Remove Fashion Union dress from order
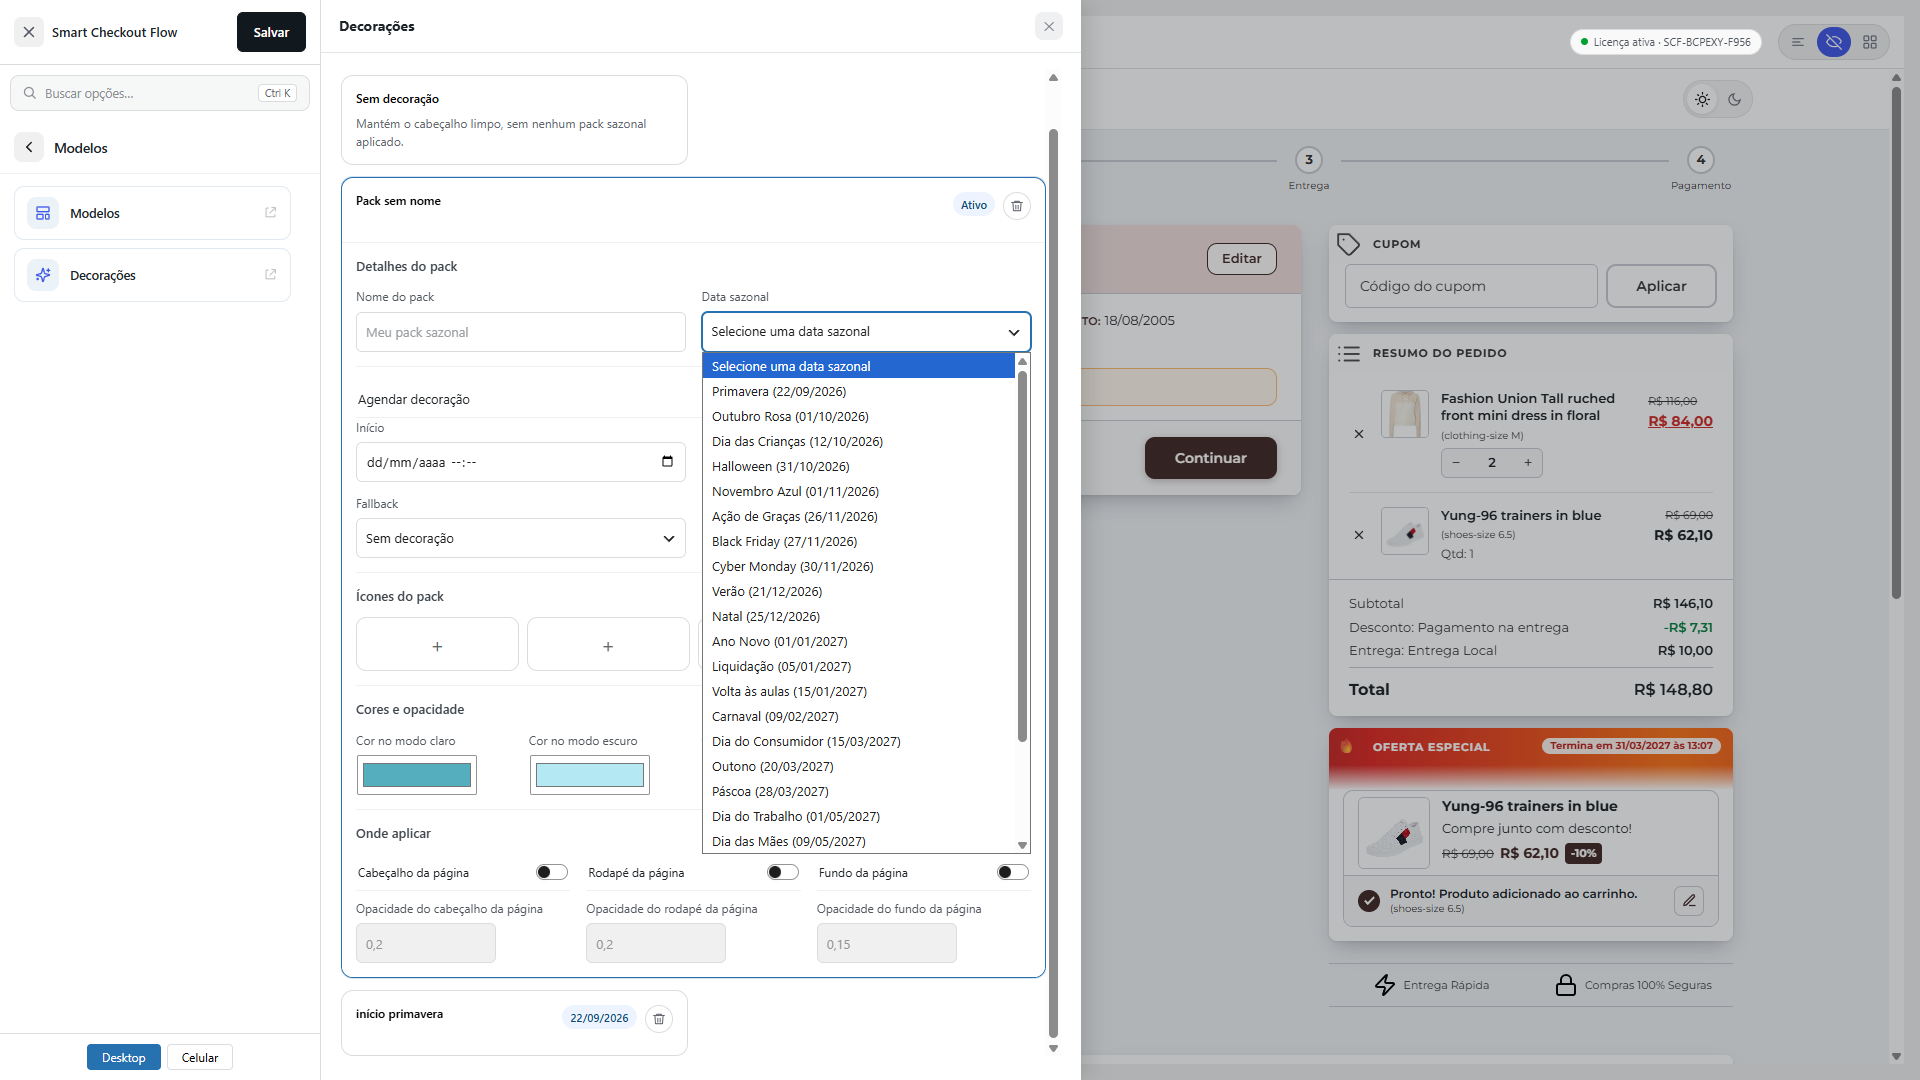The height and width of the screenshot is (1080, 1920). (x=1359, y=434)
